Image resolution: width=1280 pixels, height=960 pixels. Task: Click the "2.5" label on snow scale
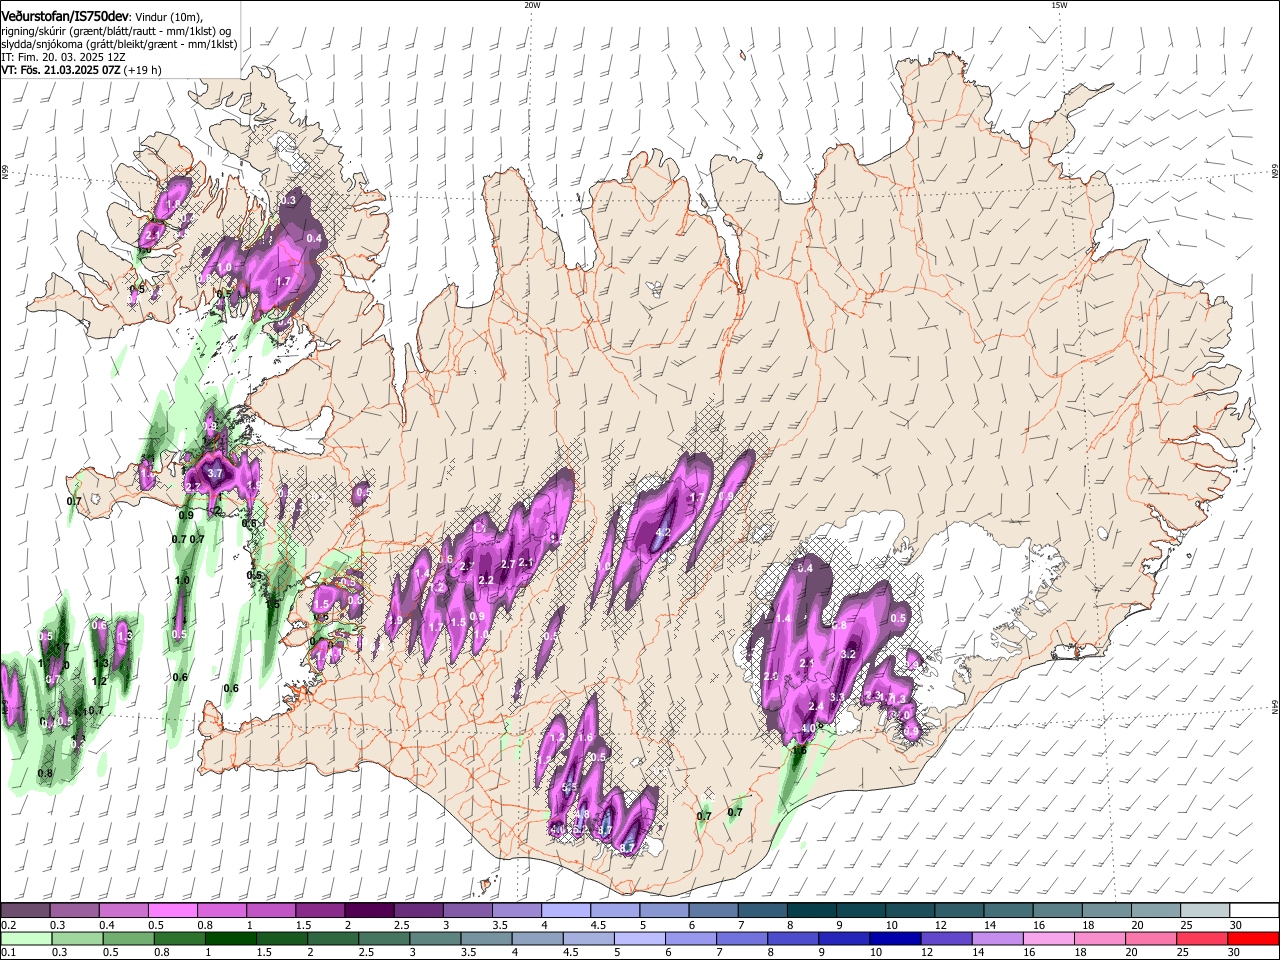pyautogui.click(x=401, y=925)
